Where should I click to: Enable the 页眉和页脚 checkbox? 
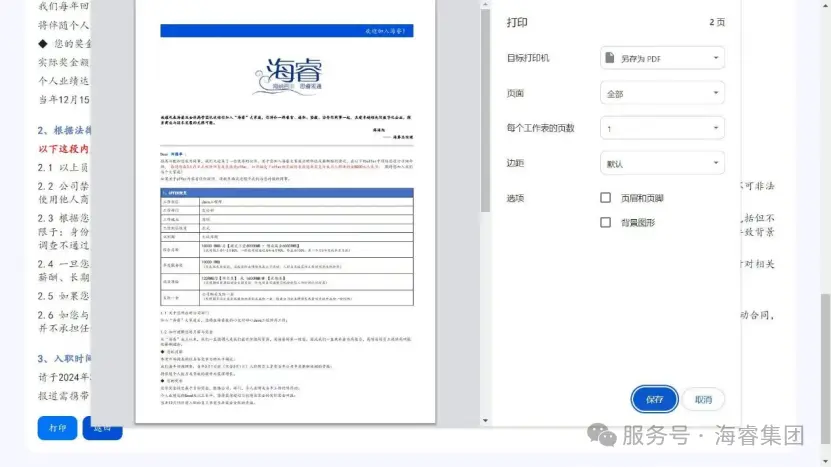pos(605,198)
